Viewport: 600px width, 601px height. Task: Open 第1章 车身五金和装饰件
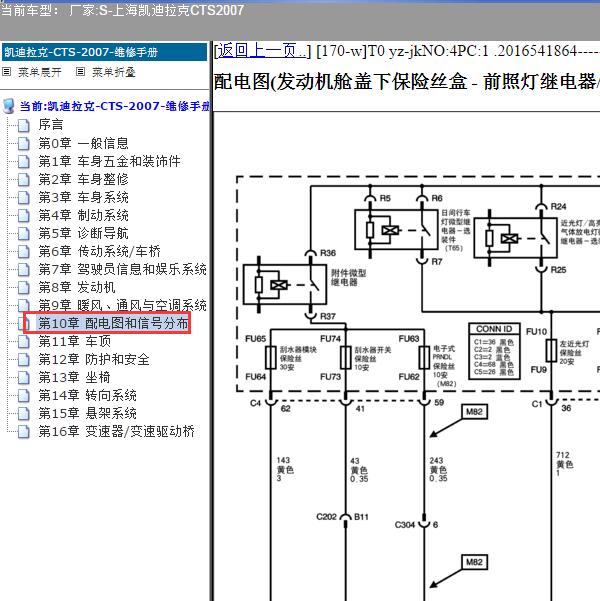[109, 161]
